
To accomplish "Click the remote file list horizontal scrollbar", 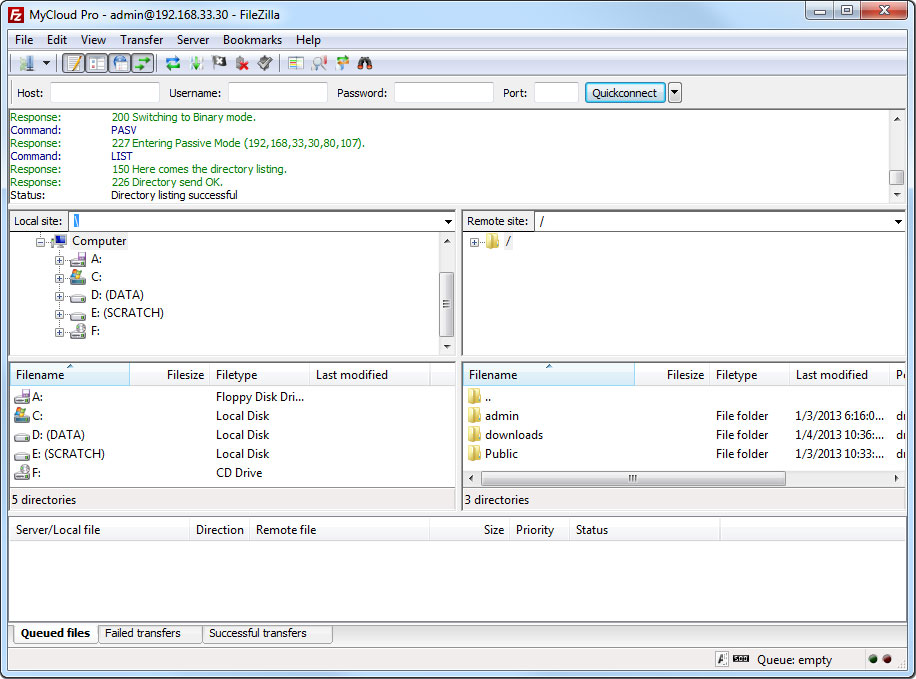I will pos(631,479).
